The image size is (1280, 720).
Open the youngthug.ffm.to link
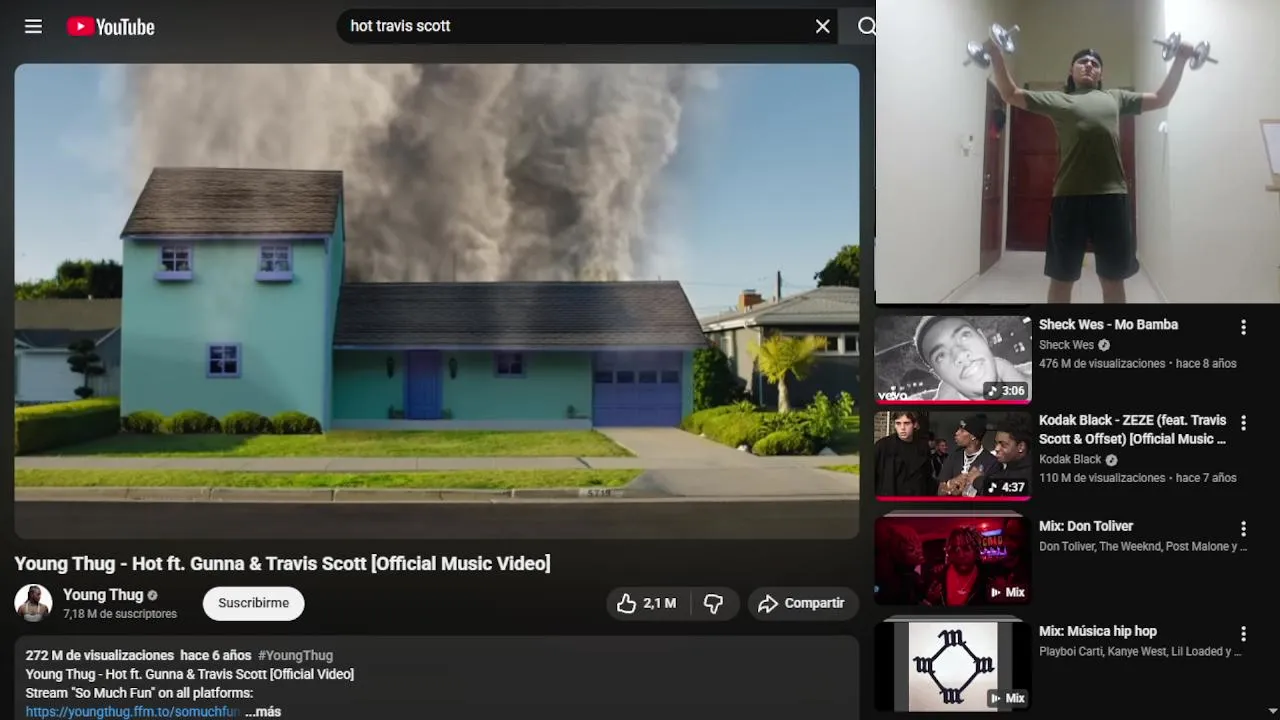tap(133, 712)
